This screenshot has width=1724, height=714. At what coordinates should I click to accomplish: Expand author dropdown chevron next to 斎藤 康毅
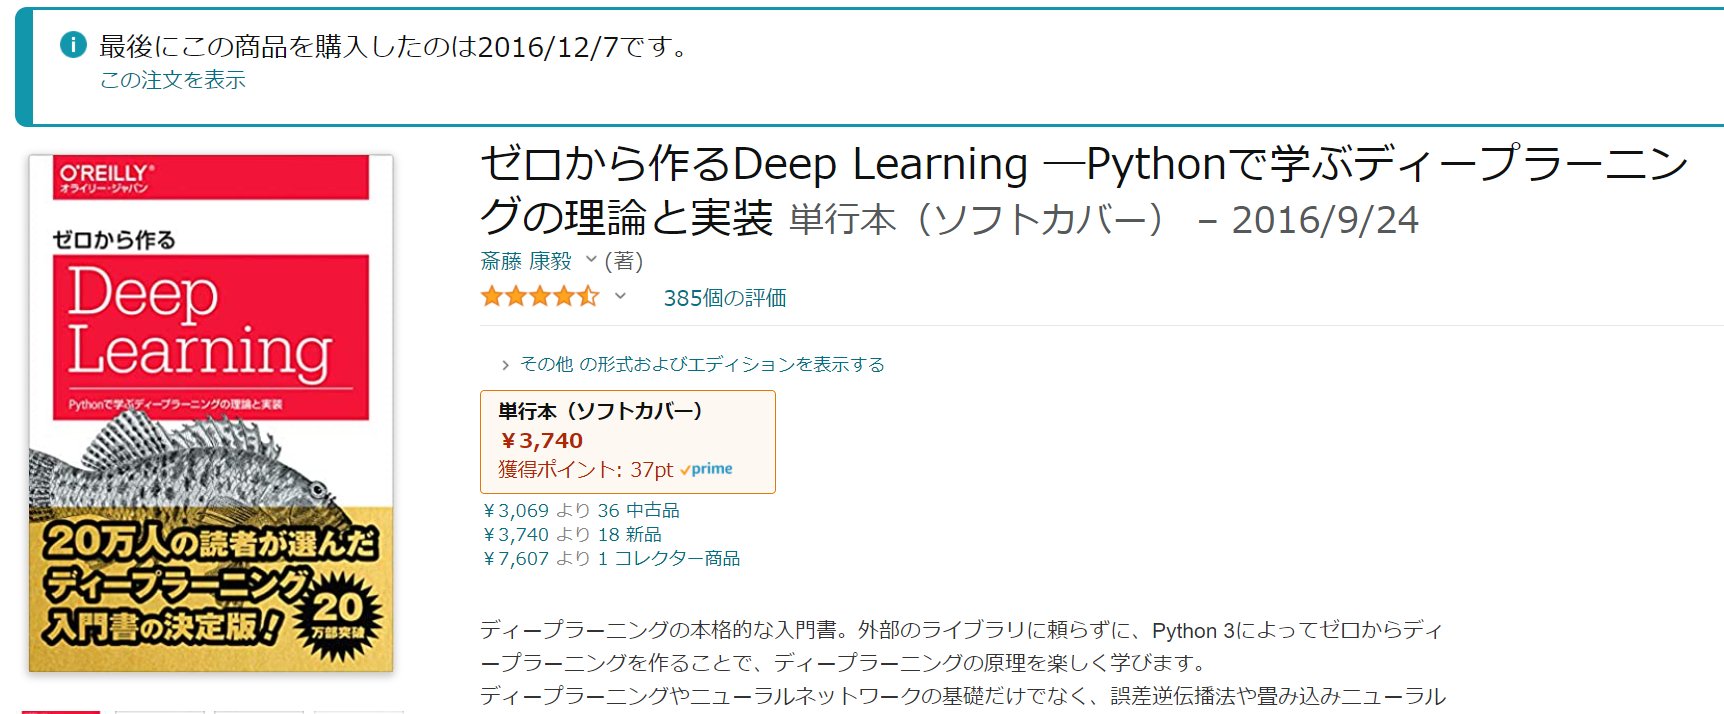pyautogui.click(x=591, y=260)
